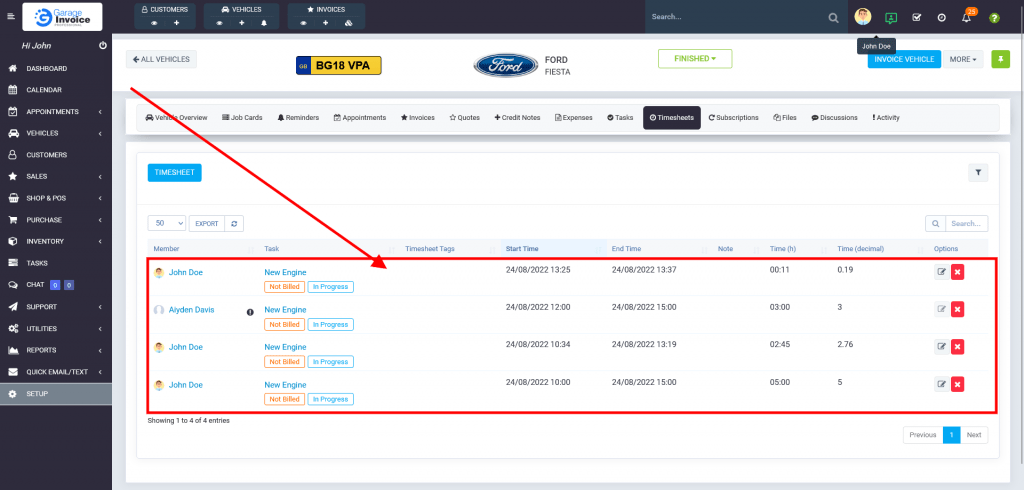Switch to the Reminders tab
Image resolution: width=1024 pixels, height=490 pixels.
tap(298, 118)
